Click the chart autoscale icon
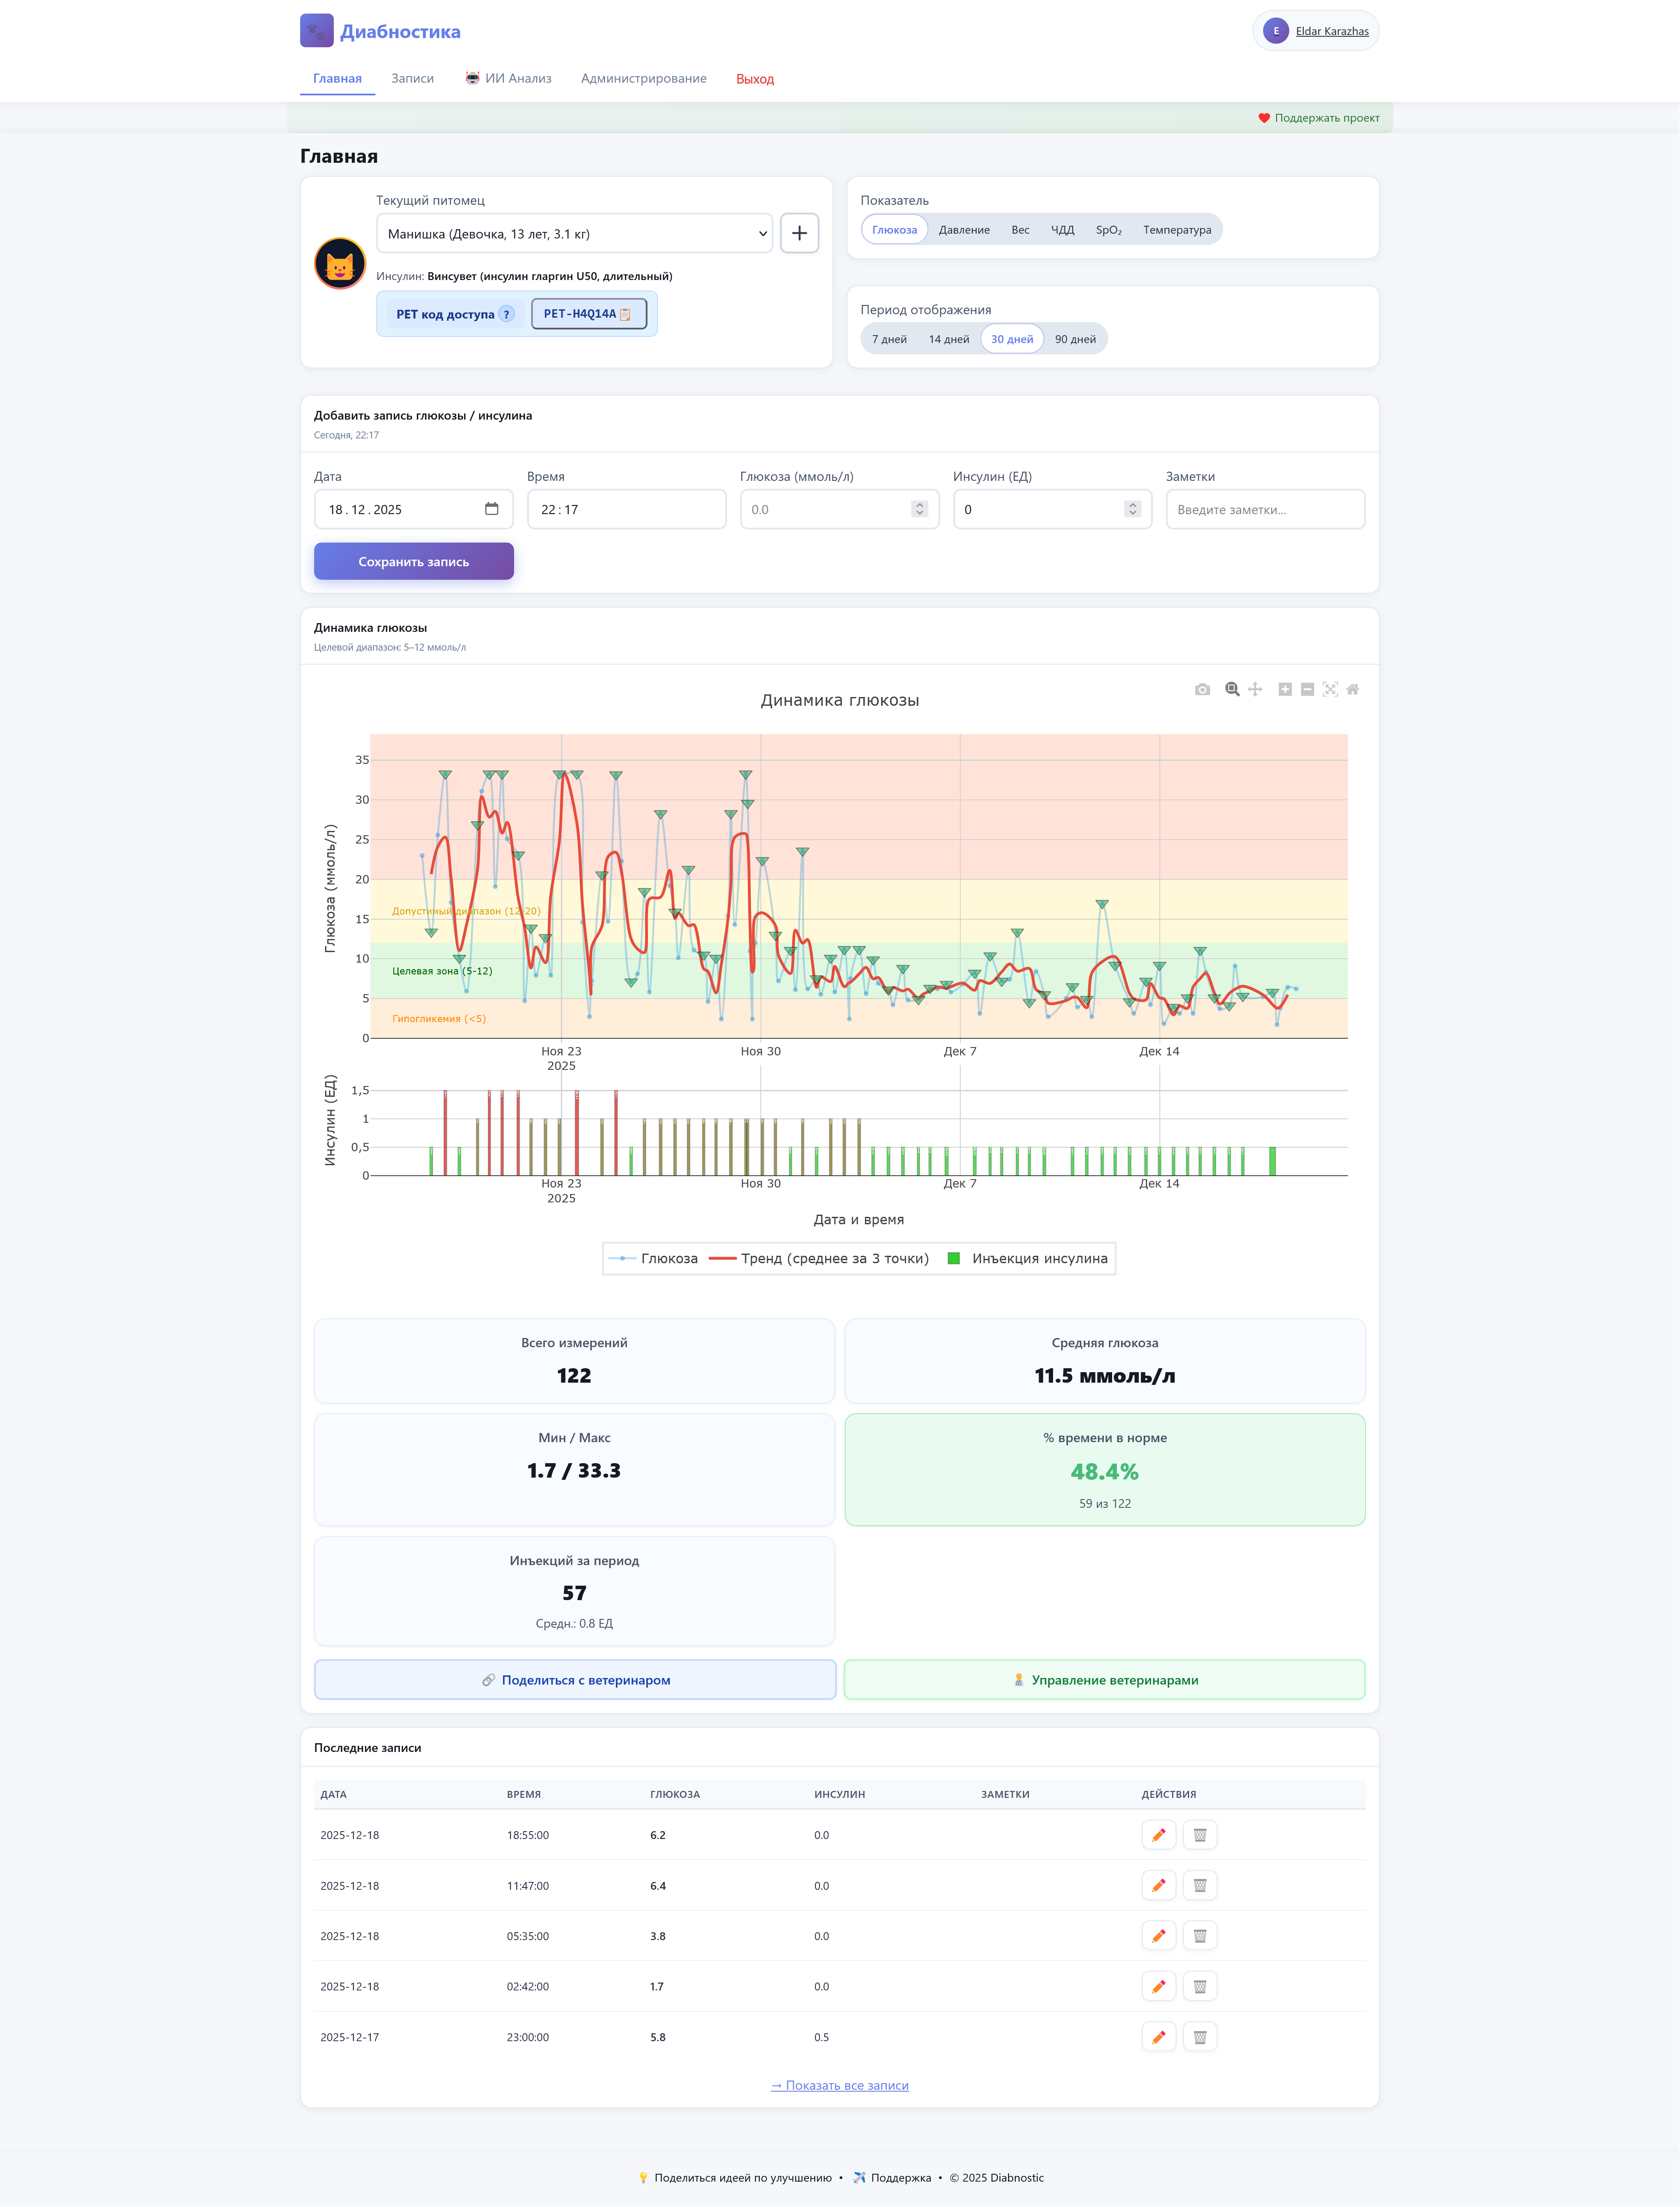This screenshot has height=2207, width=1680. pyautogui.click(x=1330, y=689)
